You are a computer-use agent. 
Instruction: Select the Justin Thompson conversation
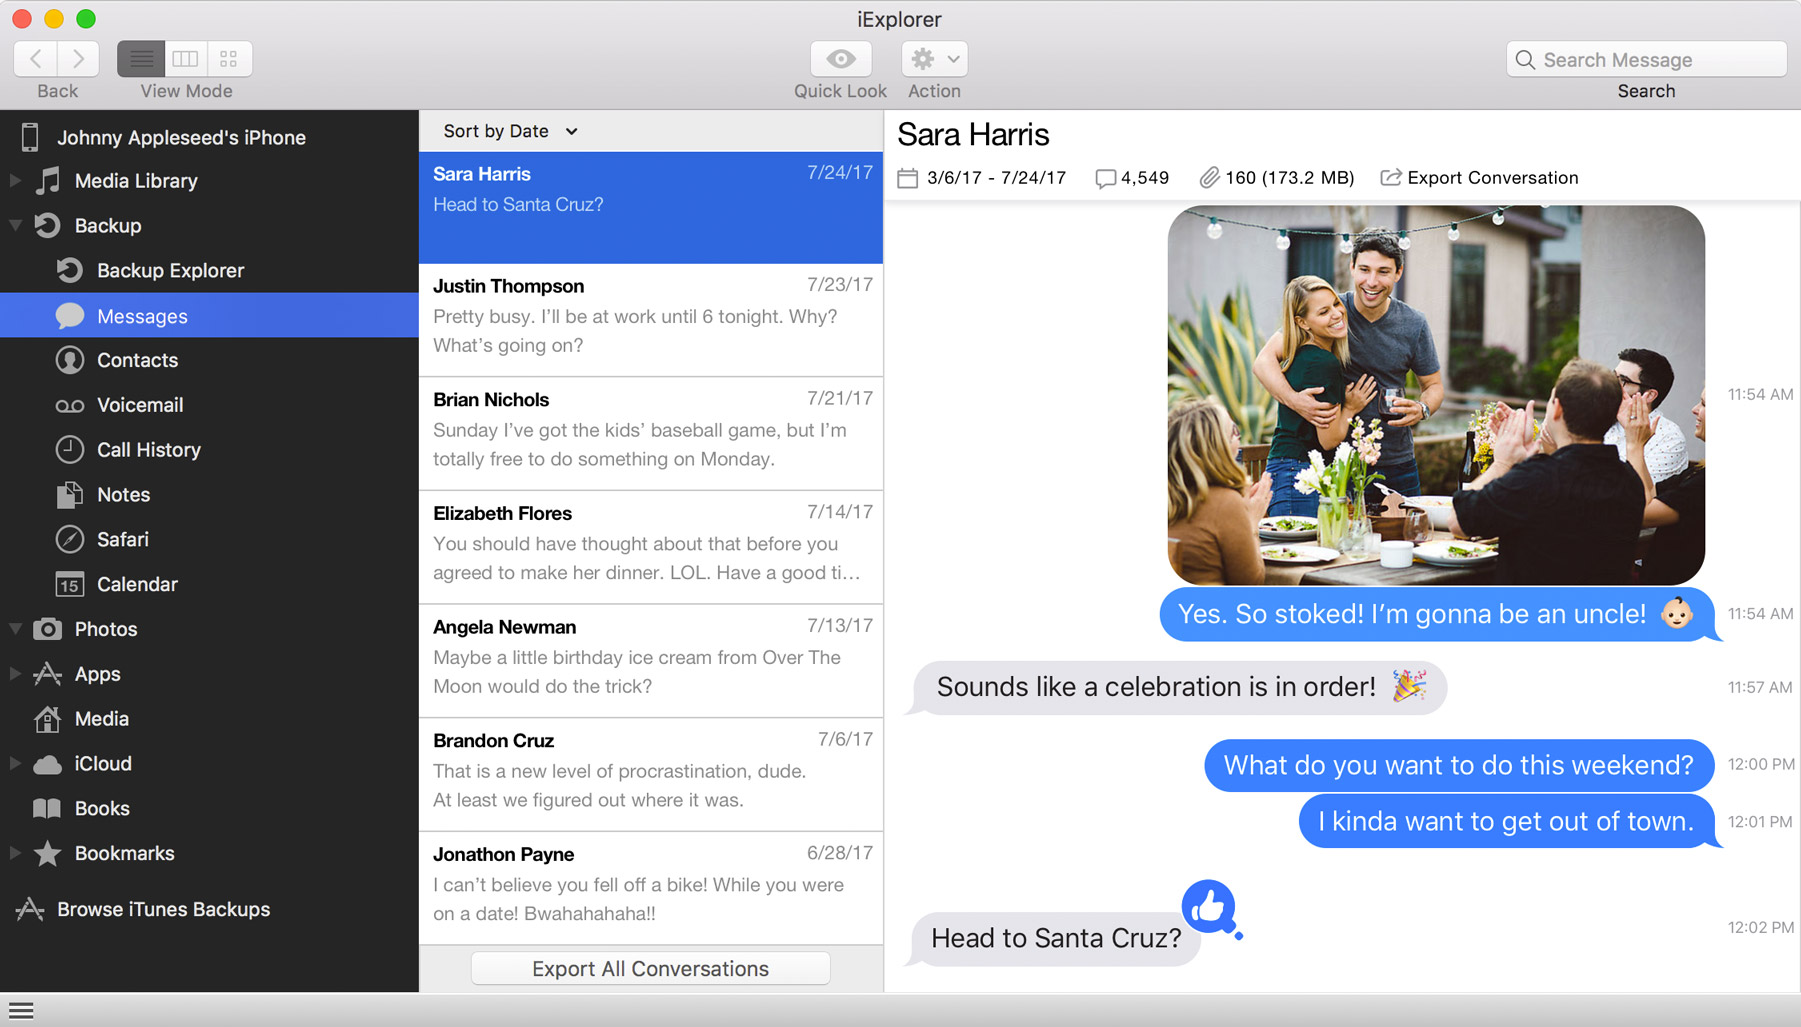point(650,315)
